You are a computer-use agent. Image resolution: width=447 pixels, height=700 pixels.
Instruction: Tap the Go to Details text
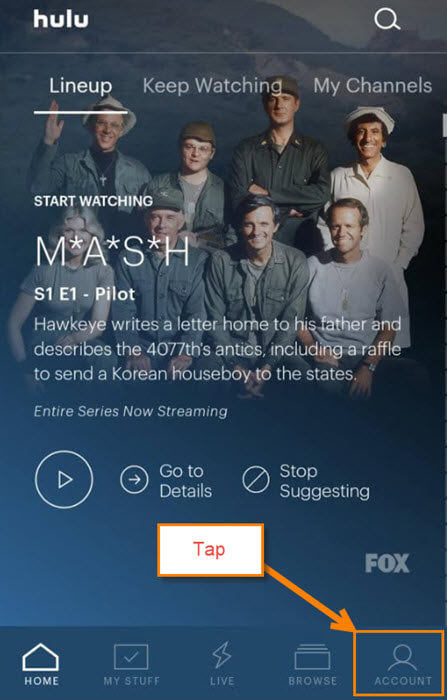(185, 481)
